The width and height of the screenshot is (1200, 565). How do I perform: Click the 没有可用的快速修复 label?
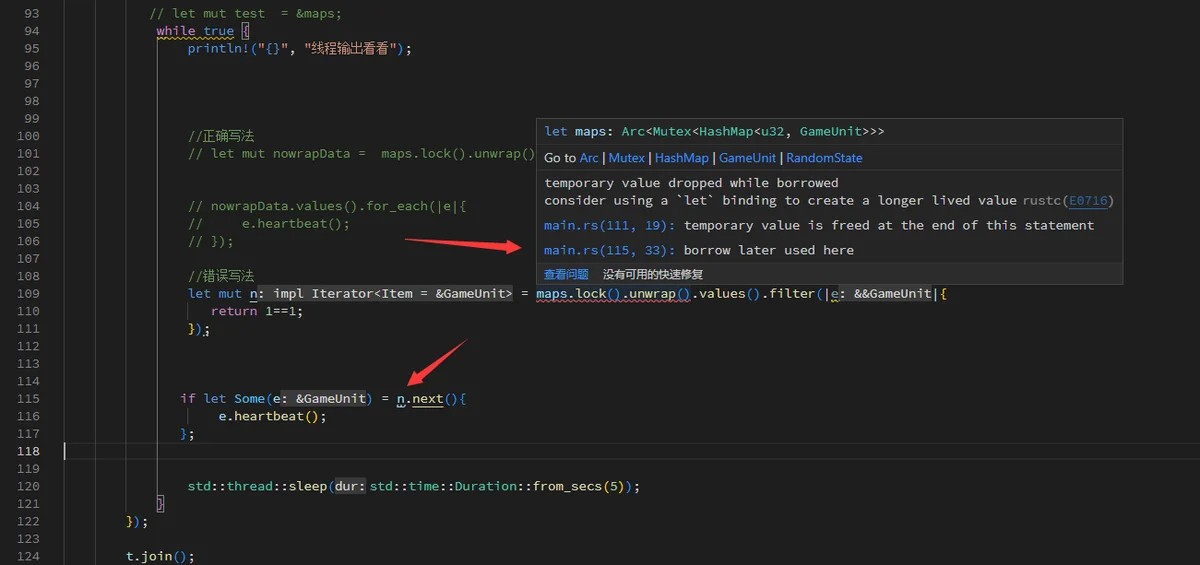click(653, 274)
